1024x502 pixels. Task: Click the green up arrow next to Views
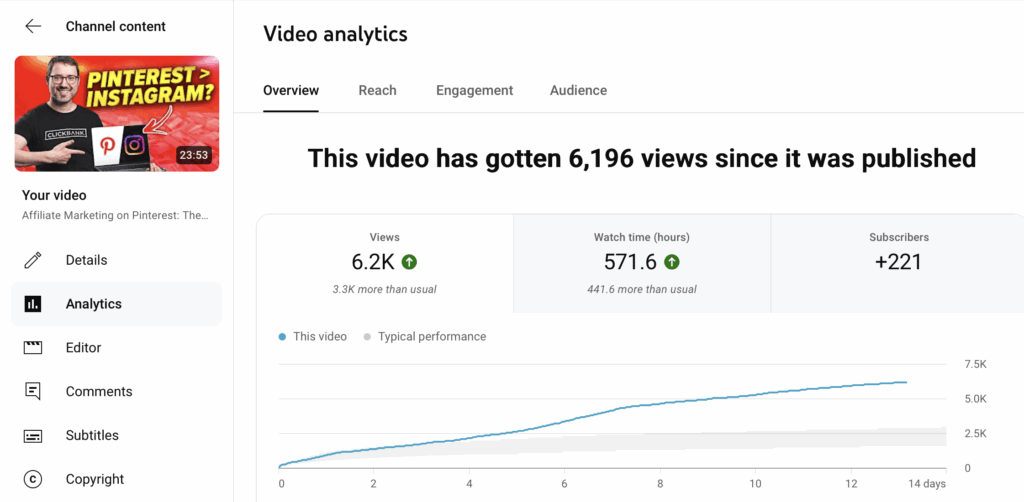(x=409, y=262)
